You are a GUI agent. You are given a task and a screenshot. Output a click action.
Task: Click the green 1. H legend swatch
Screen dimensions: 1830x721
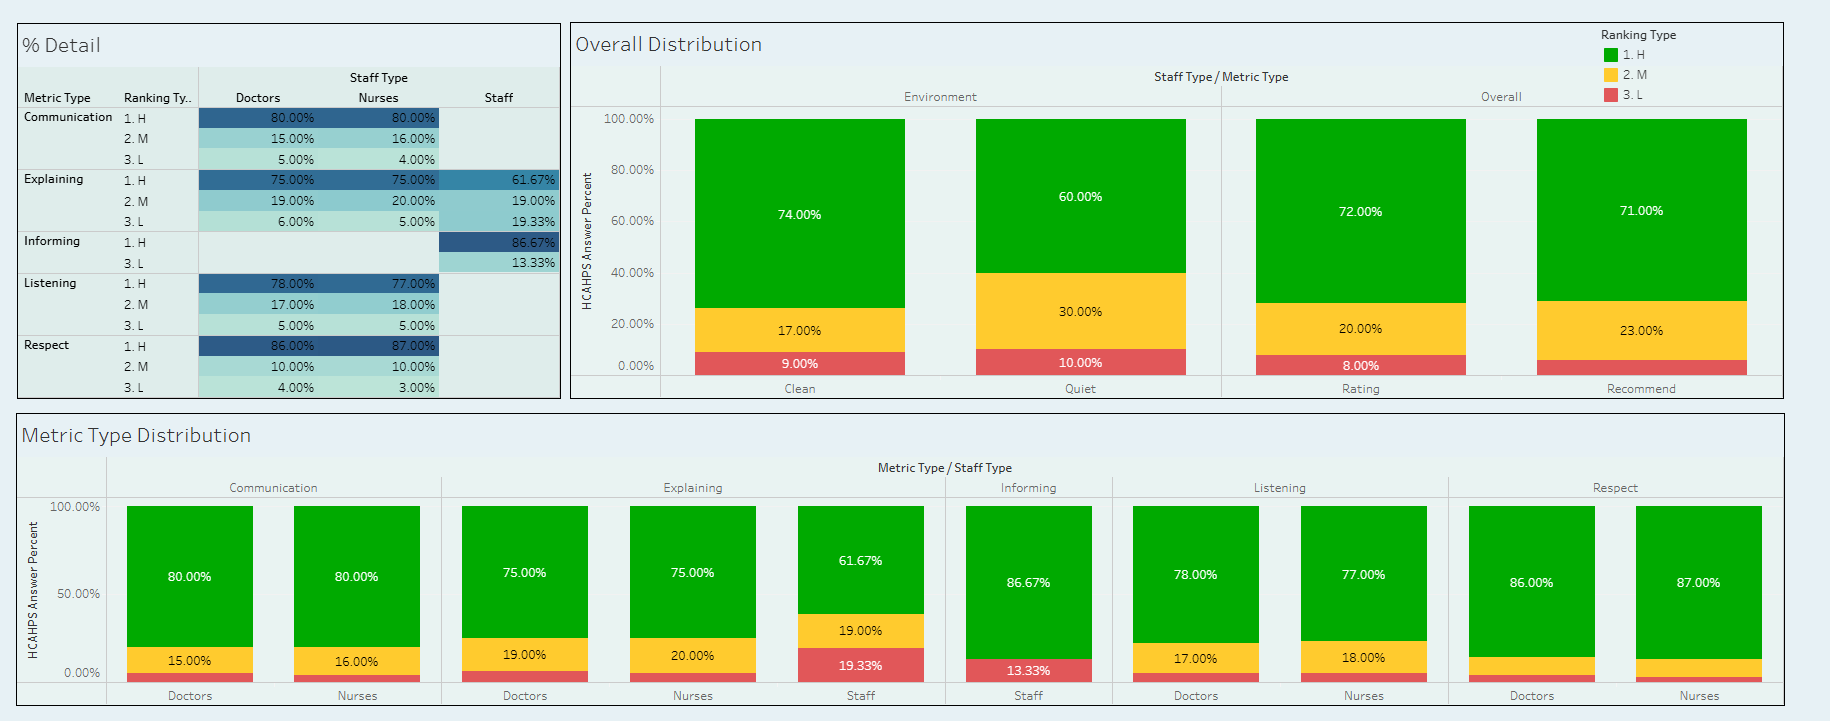coord(1610,55)
